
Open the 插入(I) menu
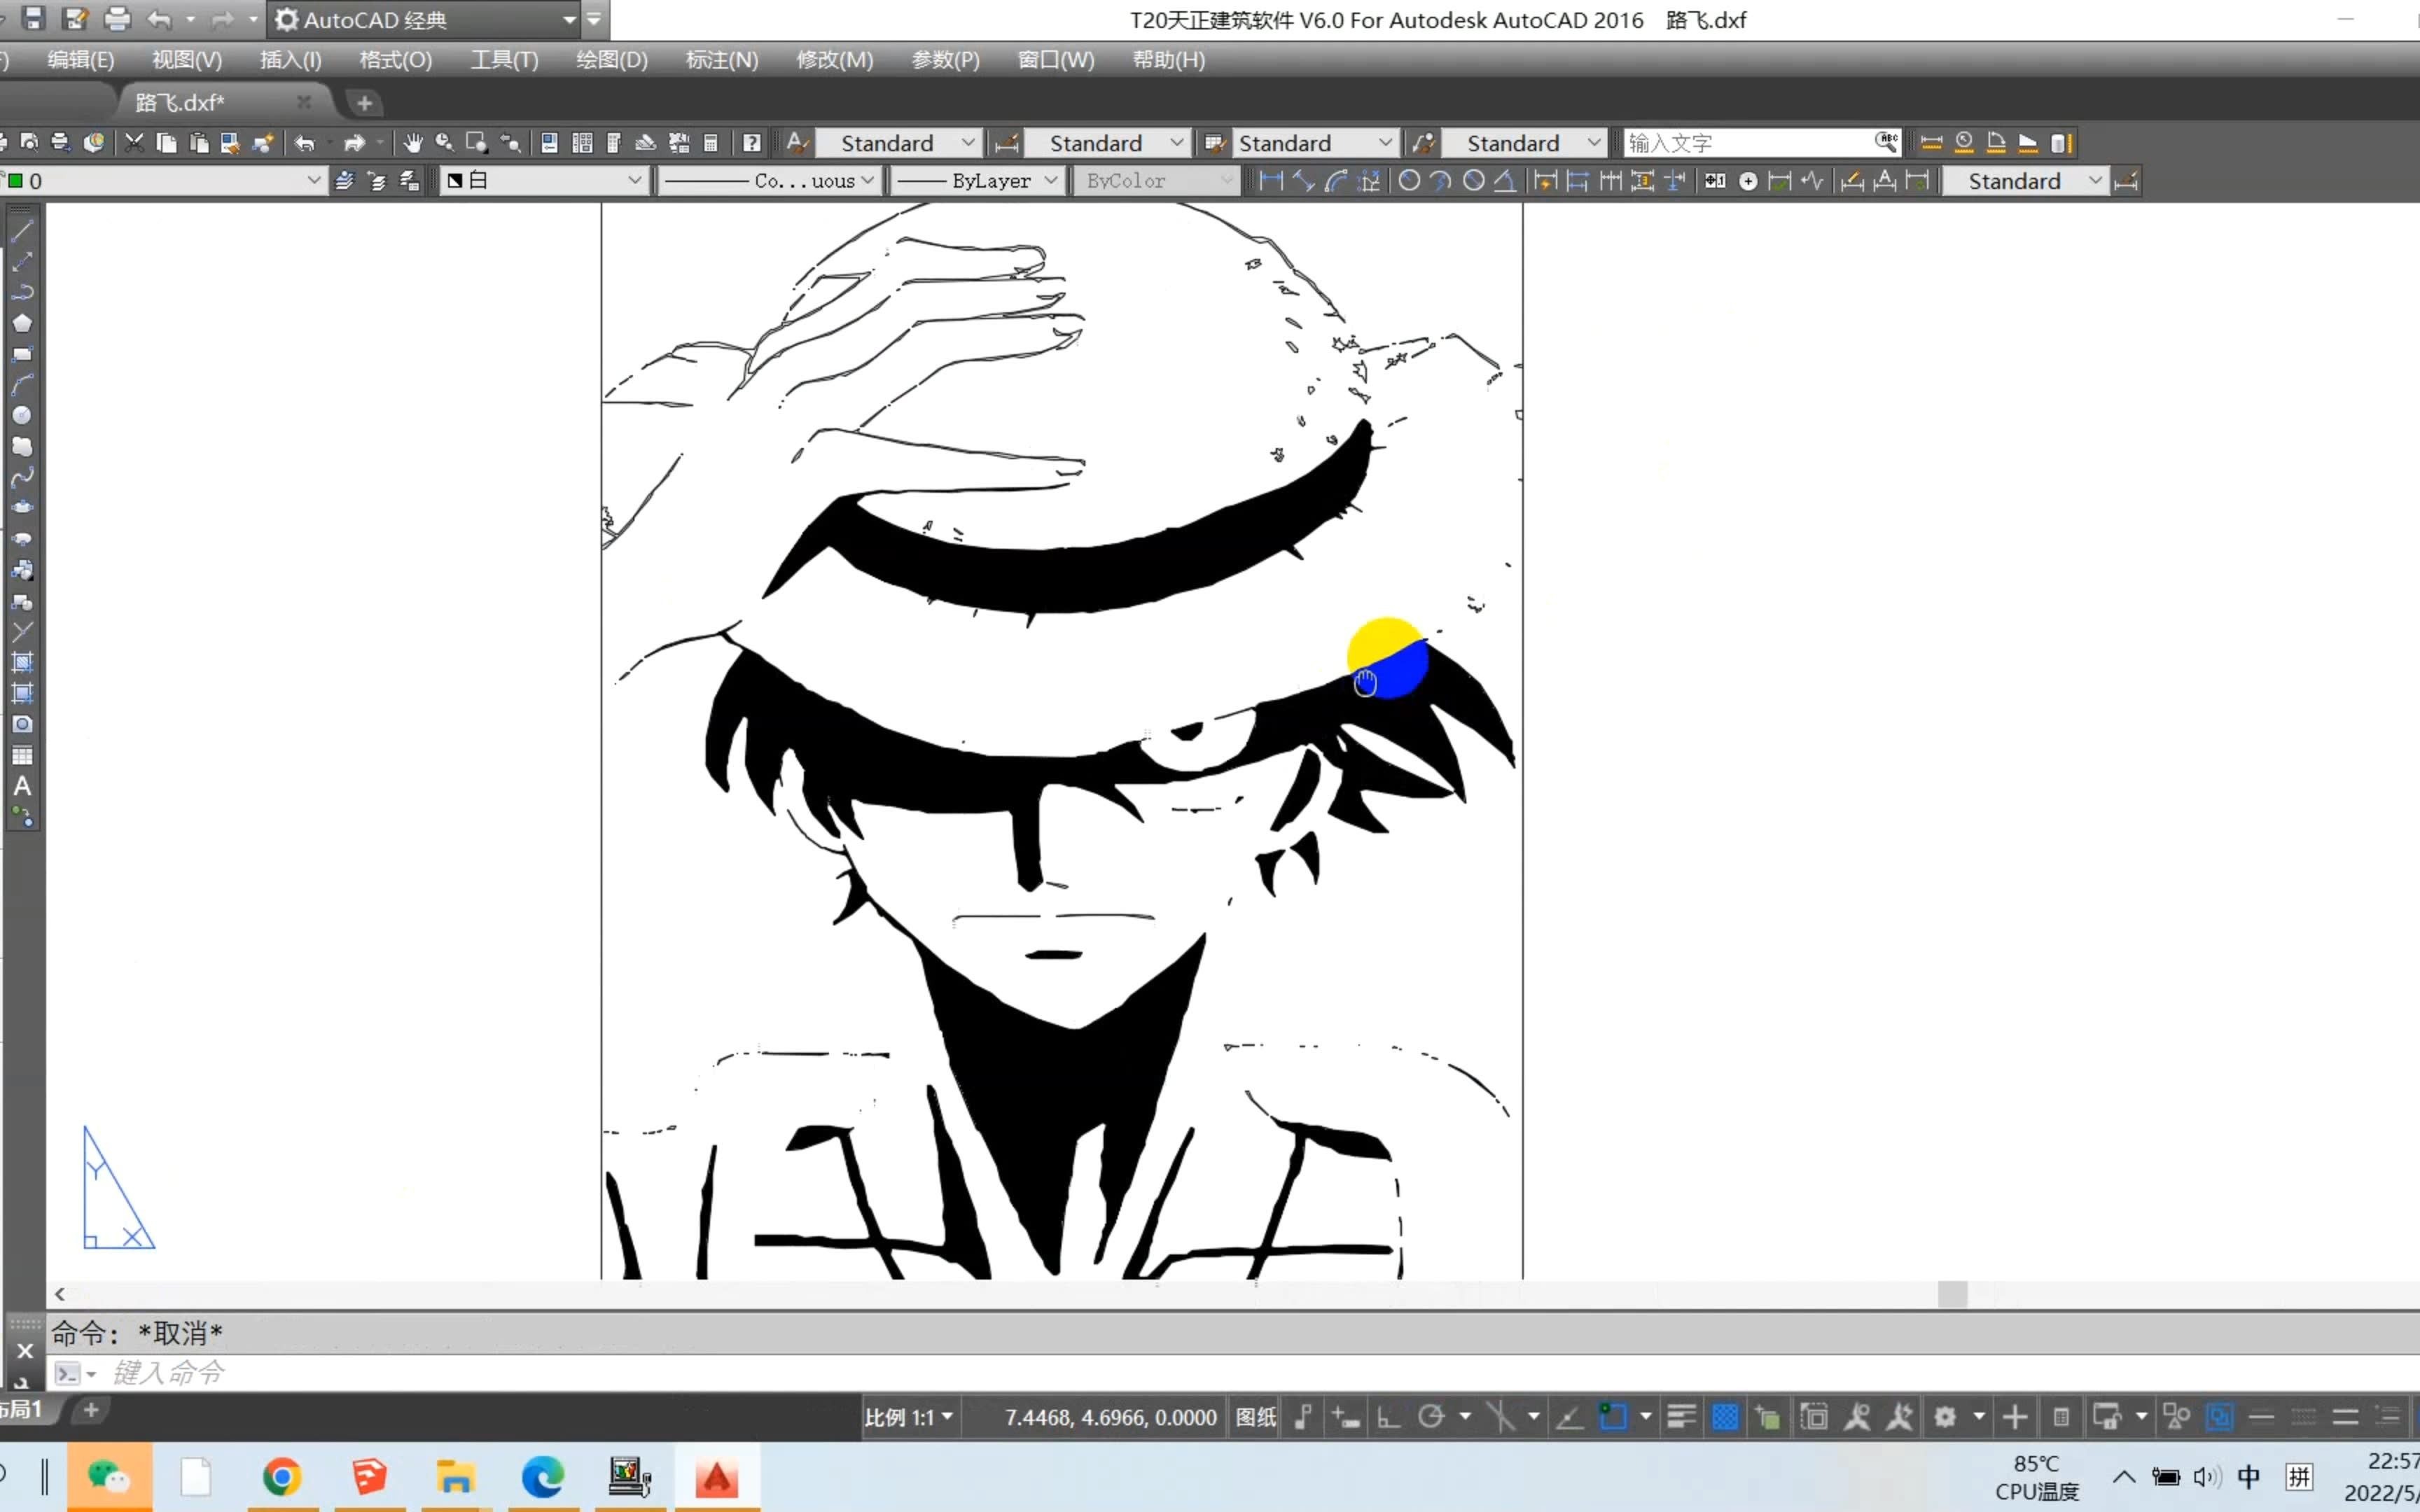[291, 60]
